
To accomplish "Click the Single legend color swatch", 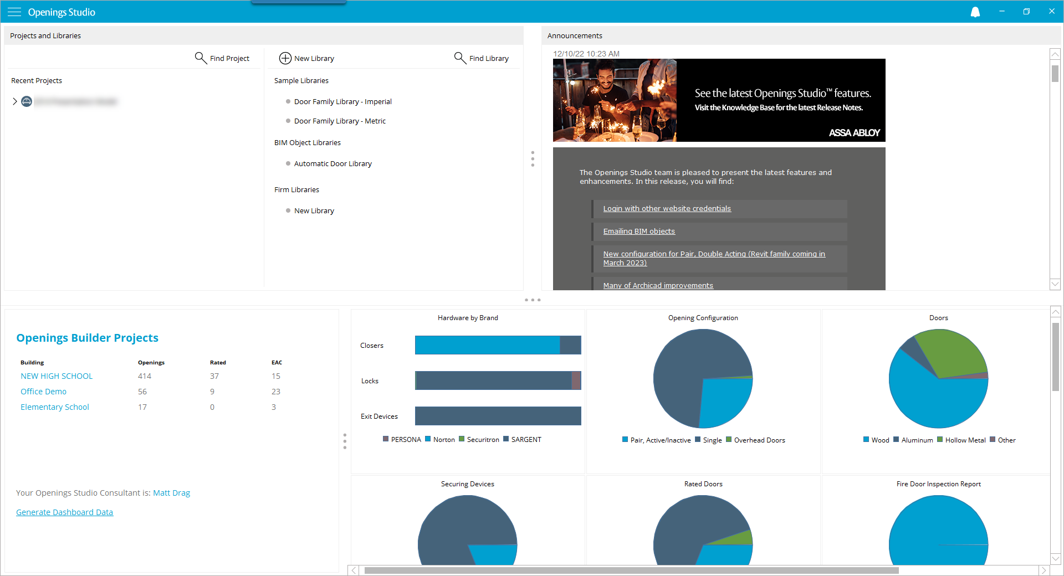I will 698,440.
